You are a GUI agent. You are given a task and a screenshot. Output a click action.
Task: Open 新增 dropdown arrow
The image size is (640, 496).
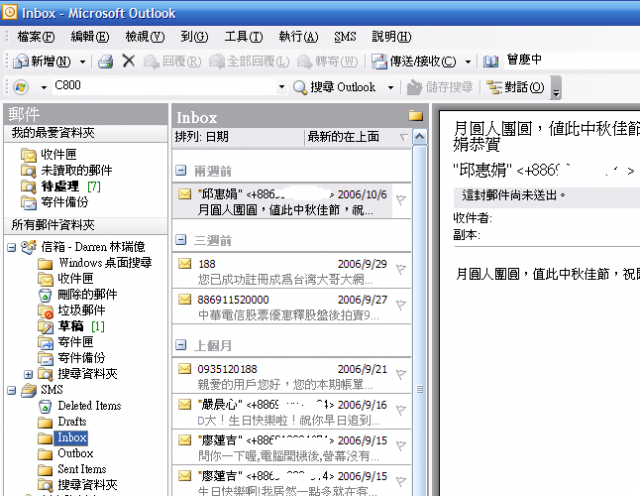coord(82,62)
